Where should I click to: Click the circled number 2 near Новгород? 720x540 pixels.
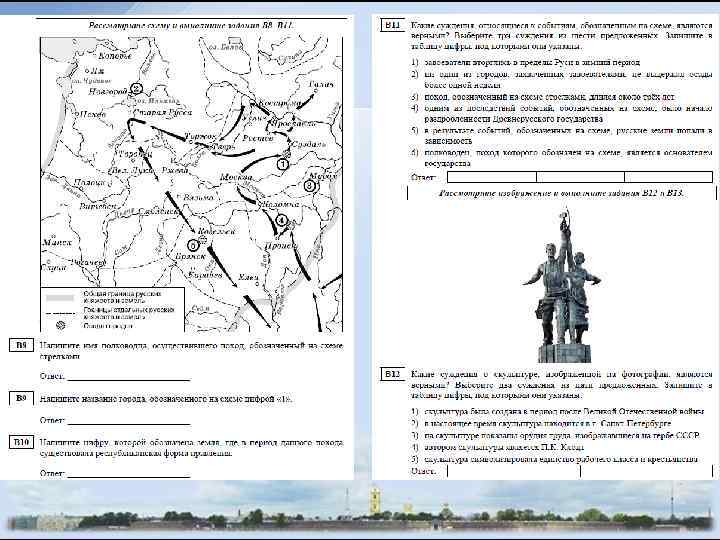[x=136, y=88]
